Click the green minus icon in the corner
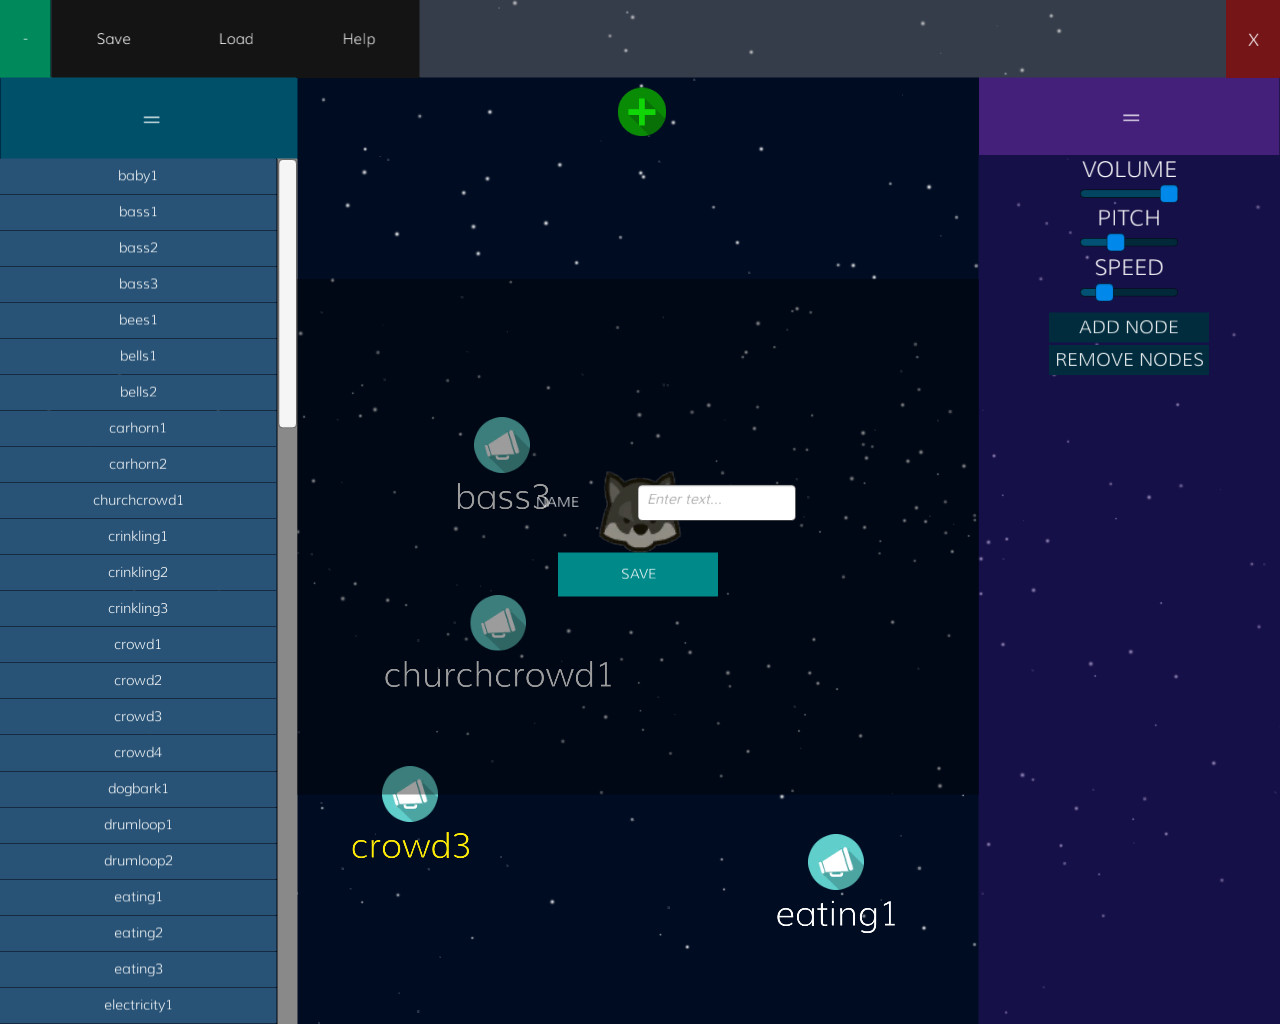1280x1024 pixels. [x=24, y=39]
